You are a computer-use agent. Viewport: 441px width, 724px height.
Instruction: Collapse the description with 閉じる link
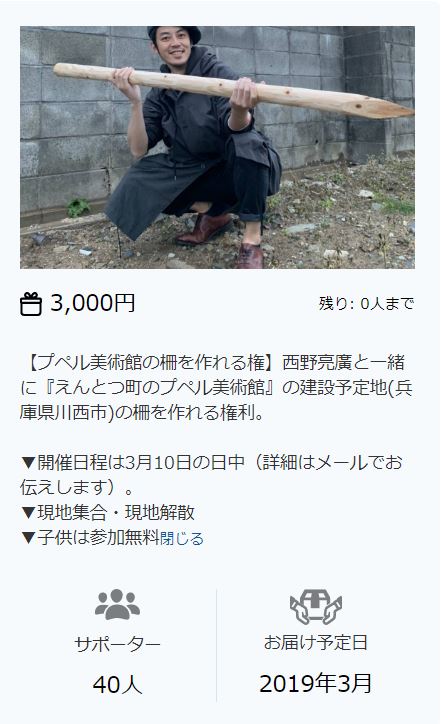pyautogui.click(x=181, y=538)
